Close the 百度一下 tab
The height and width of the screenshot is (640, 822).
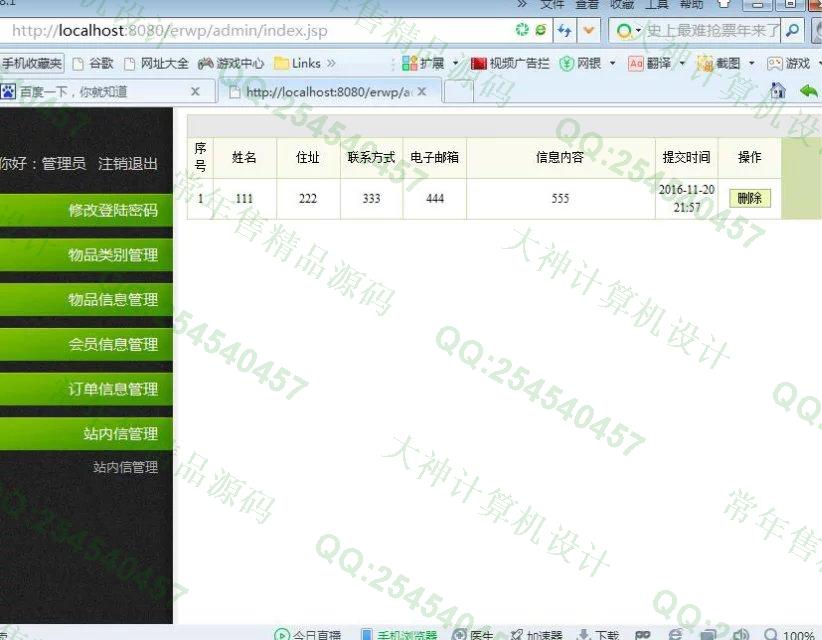tap(196, 92)
